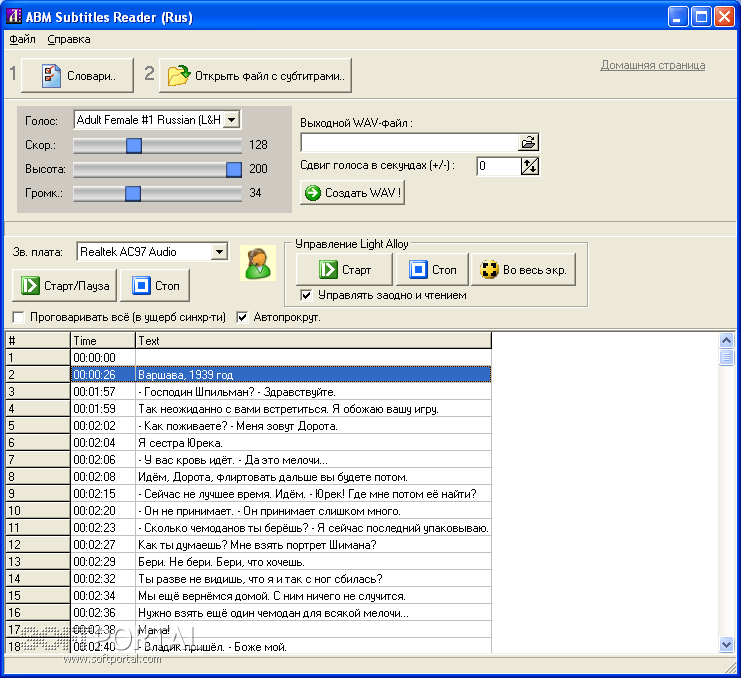Click the Time column header
The height and width of the screenshot is (678, 741).
coord(103,341)
